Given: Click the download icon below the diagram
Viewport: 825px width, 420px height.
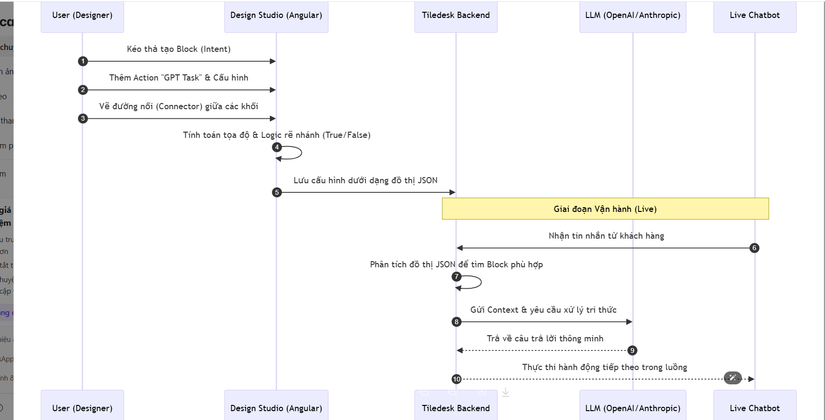Looking at the screenshot, I should click(x=506, y=393).
